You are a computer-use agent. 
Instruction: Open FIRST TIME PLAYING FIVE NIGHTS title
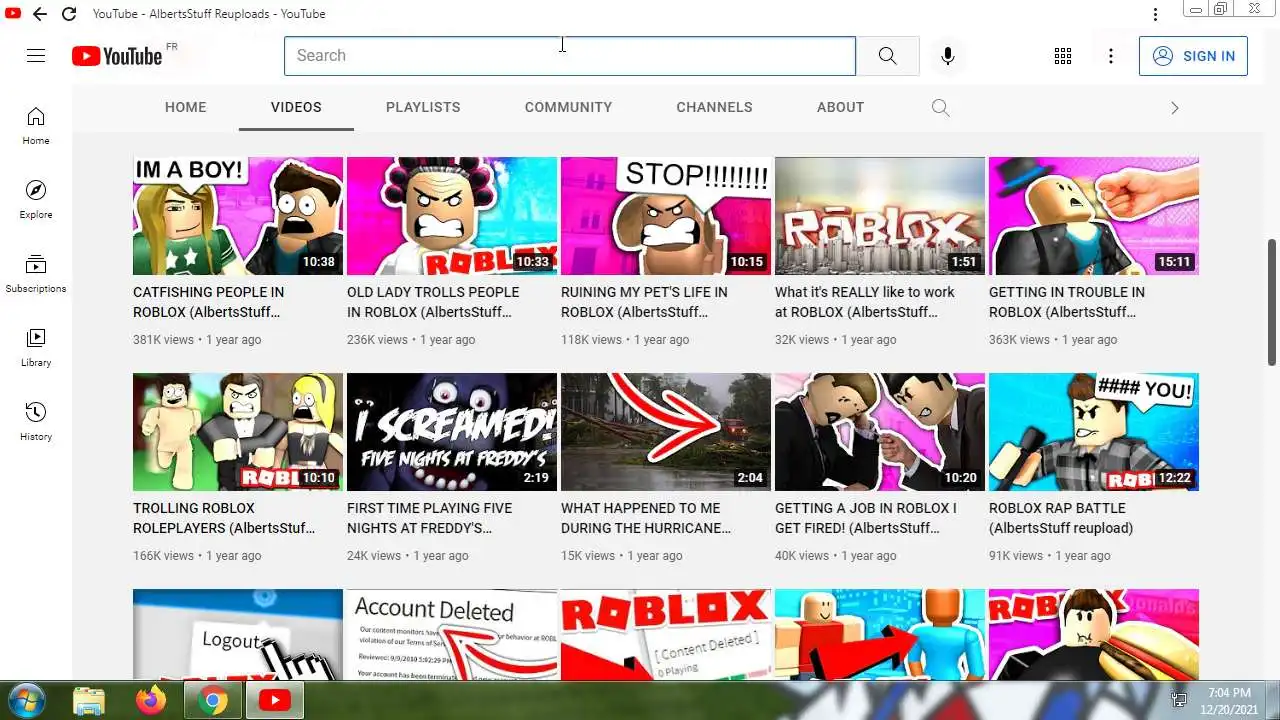pyautogui.click(x=429, y=518)
